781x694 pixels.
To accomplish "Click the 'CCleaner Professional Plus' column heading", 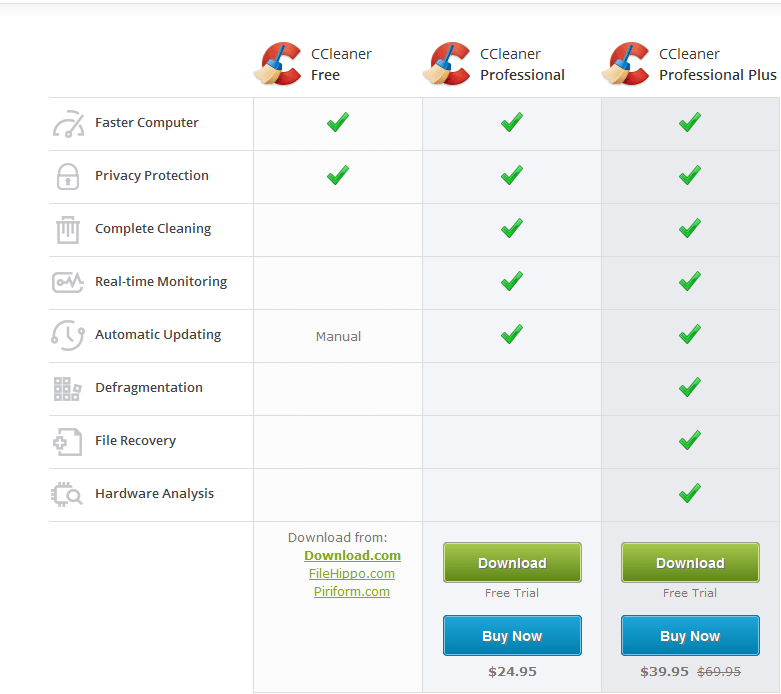I will (x=718, y=64).
